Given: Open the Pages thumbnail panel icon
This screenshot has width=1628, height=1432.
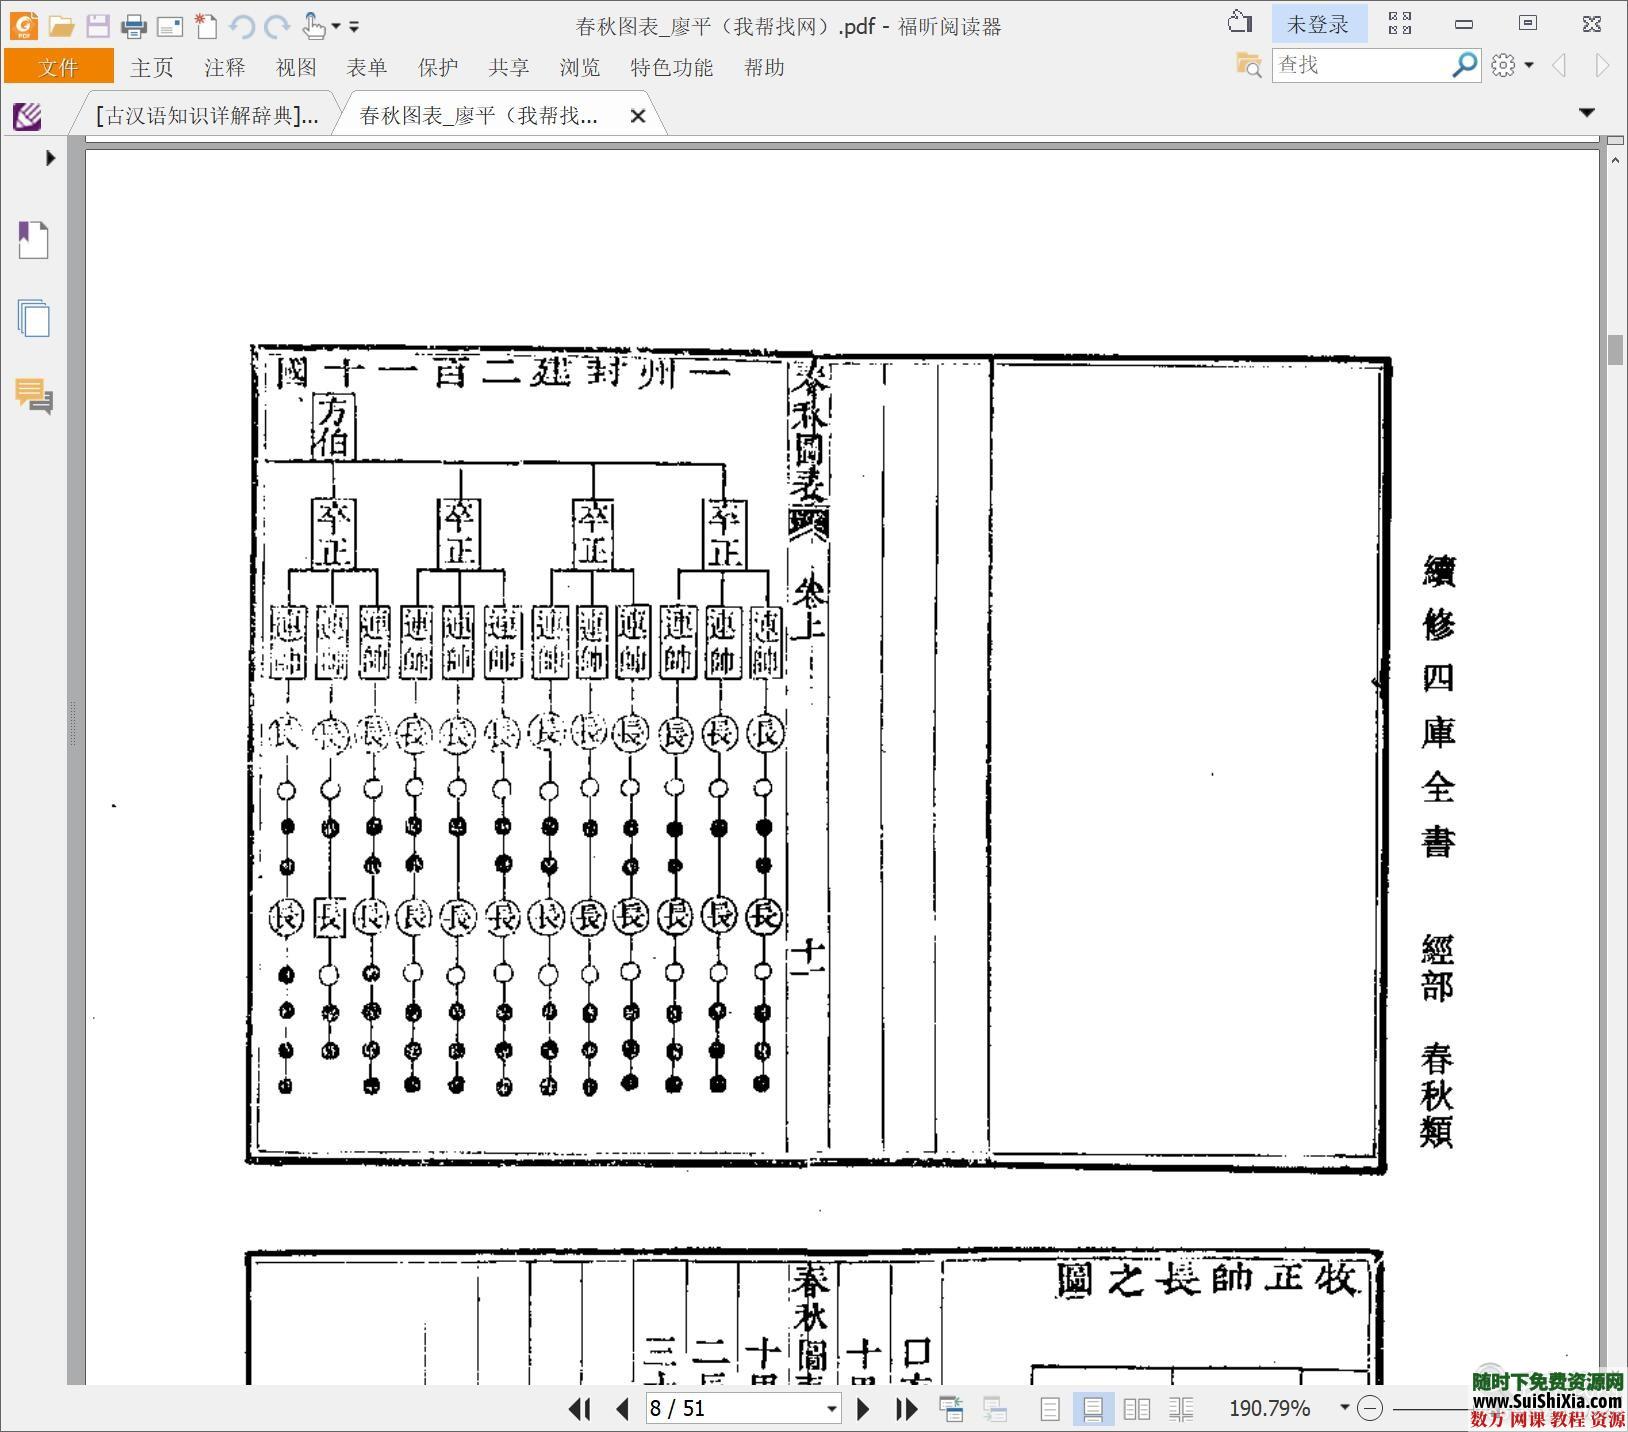Looking at the screenshot, I should 33,319.
